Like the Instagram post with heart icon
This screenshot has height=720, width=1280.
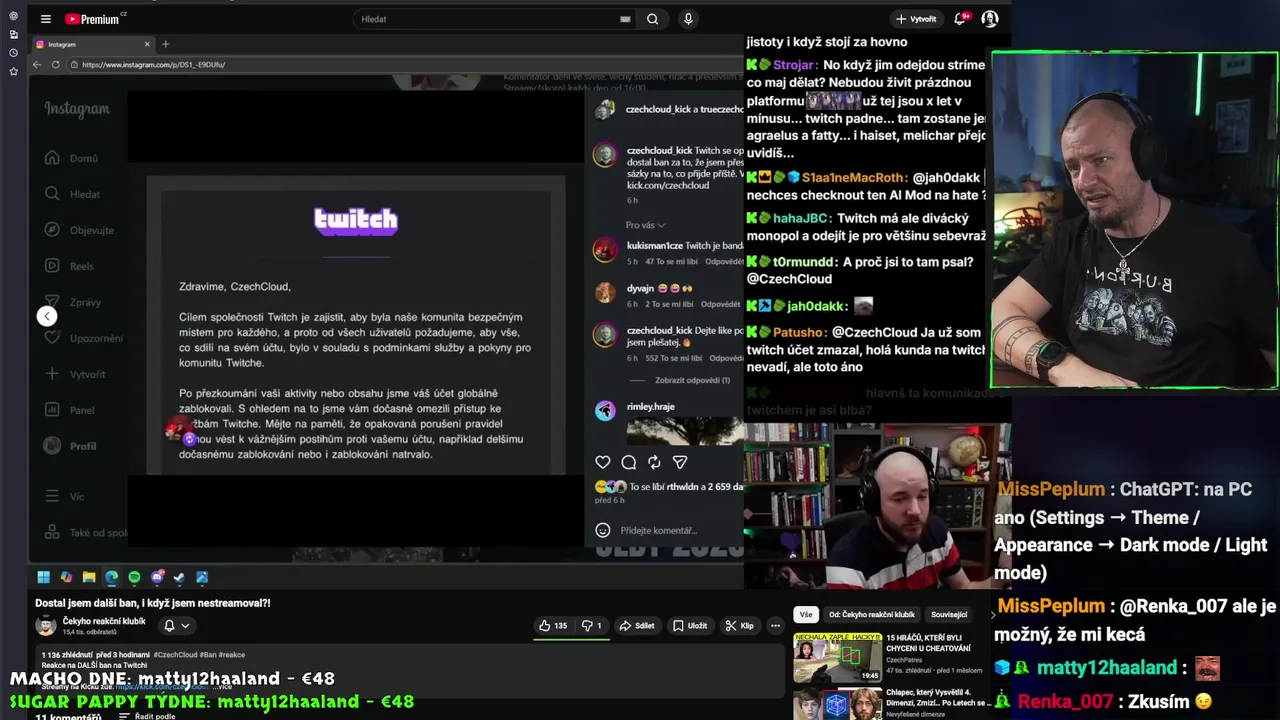pyautogui.click(x=603, y=462)
